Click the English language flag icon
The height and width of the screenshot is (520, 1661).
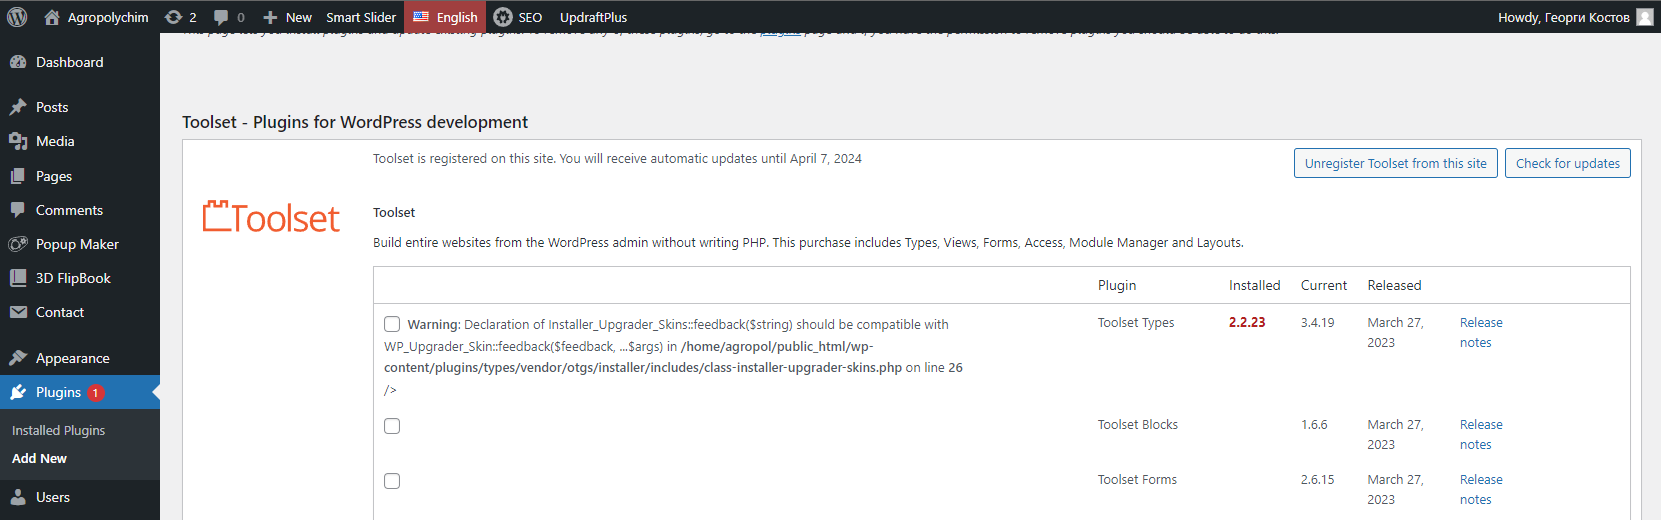tap(421, 17)
